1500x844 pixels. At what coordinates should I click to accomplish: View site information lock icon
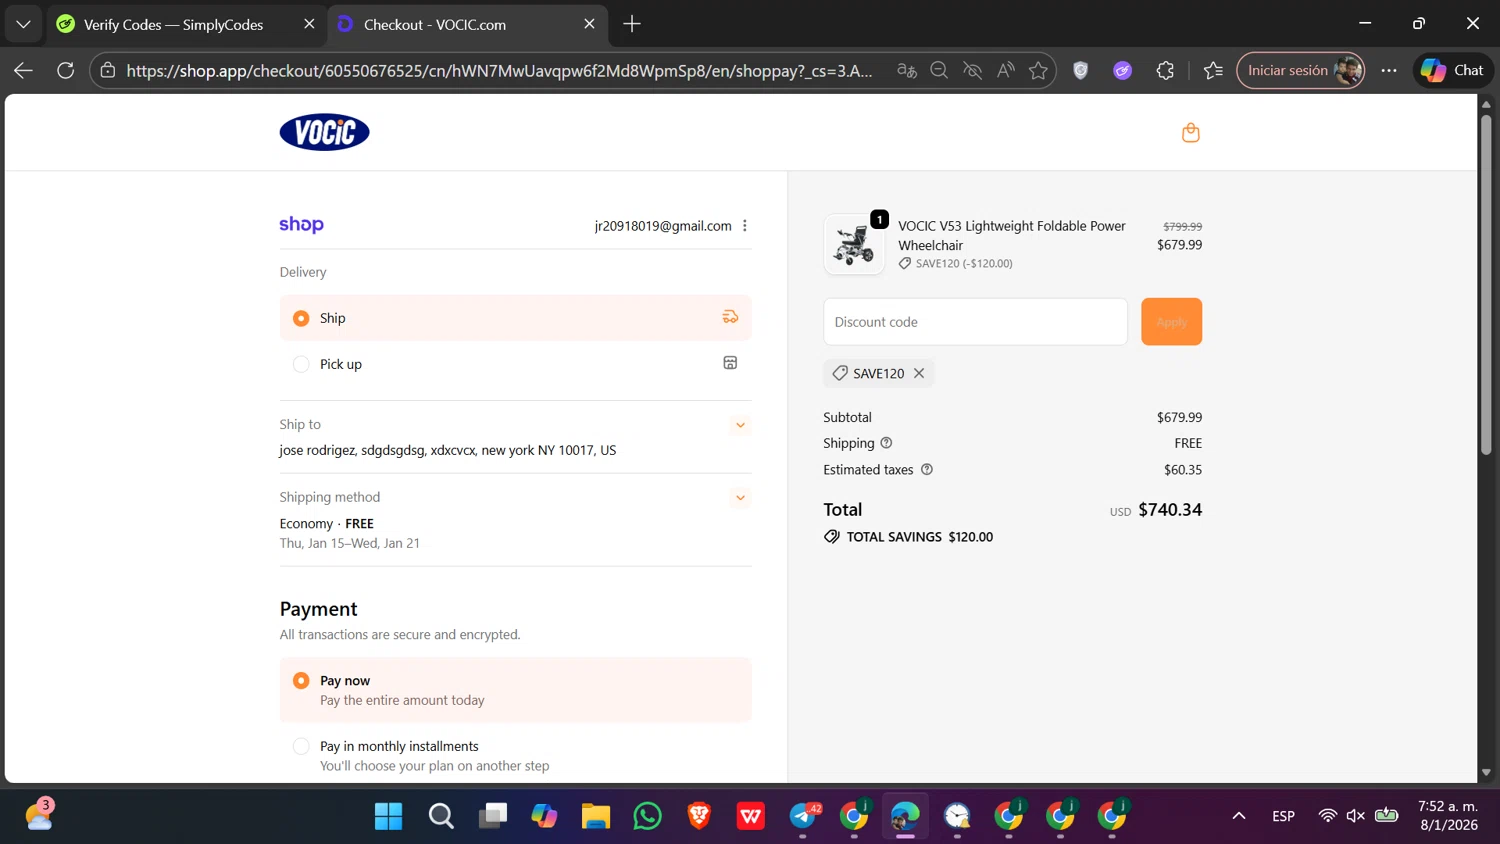[108, 70]
